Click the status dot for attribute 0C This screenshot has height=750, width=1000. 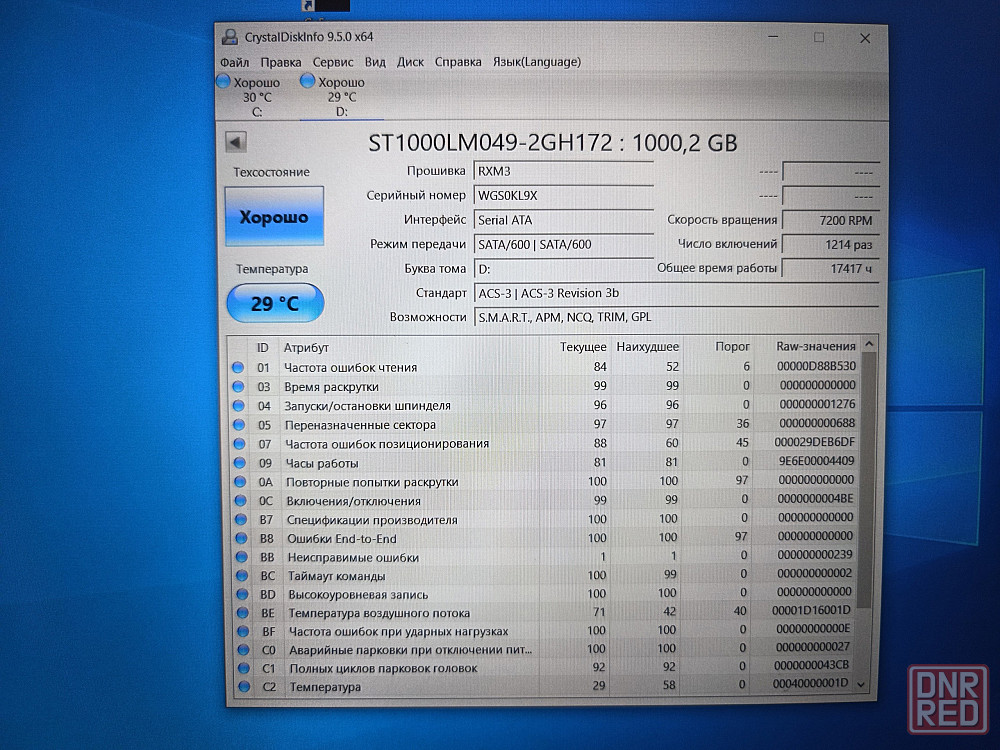point(240,501)
